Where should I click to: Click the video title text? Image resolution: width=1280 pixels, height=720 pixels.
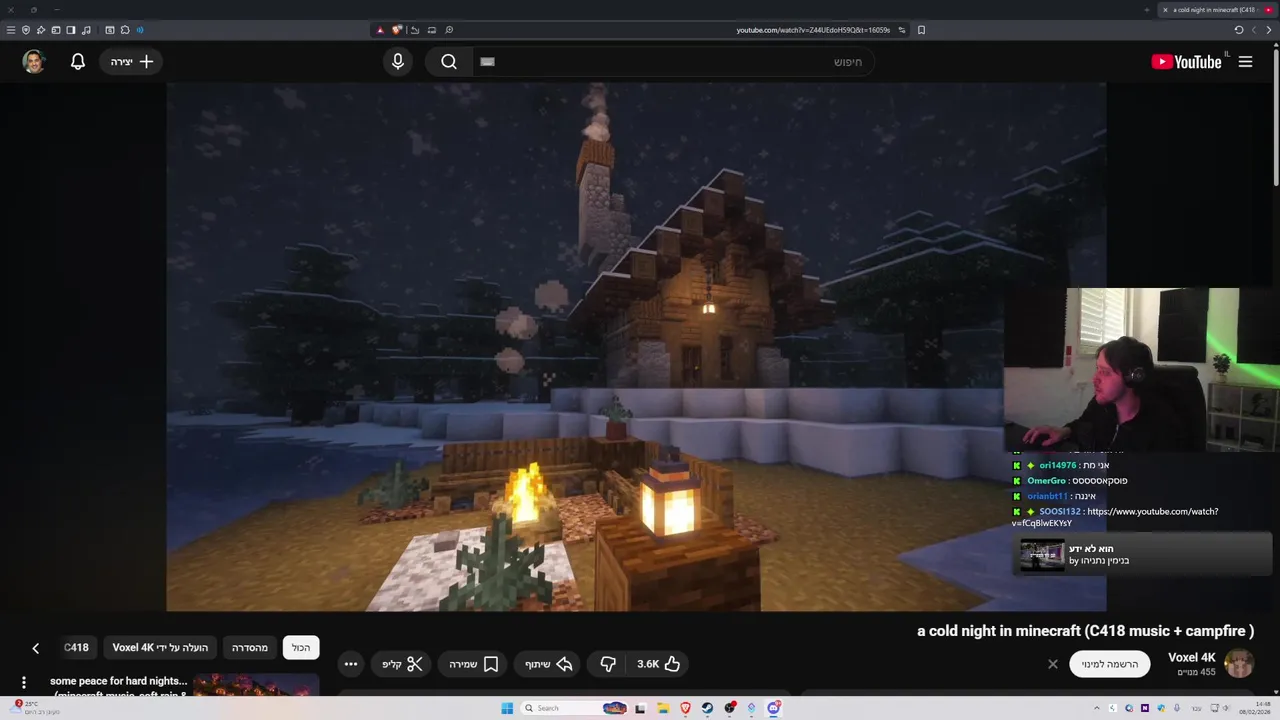(1085, 631)
